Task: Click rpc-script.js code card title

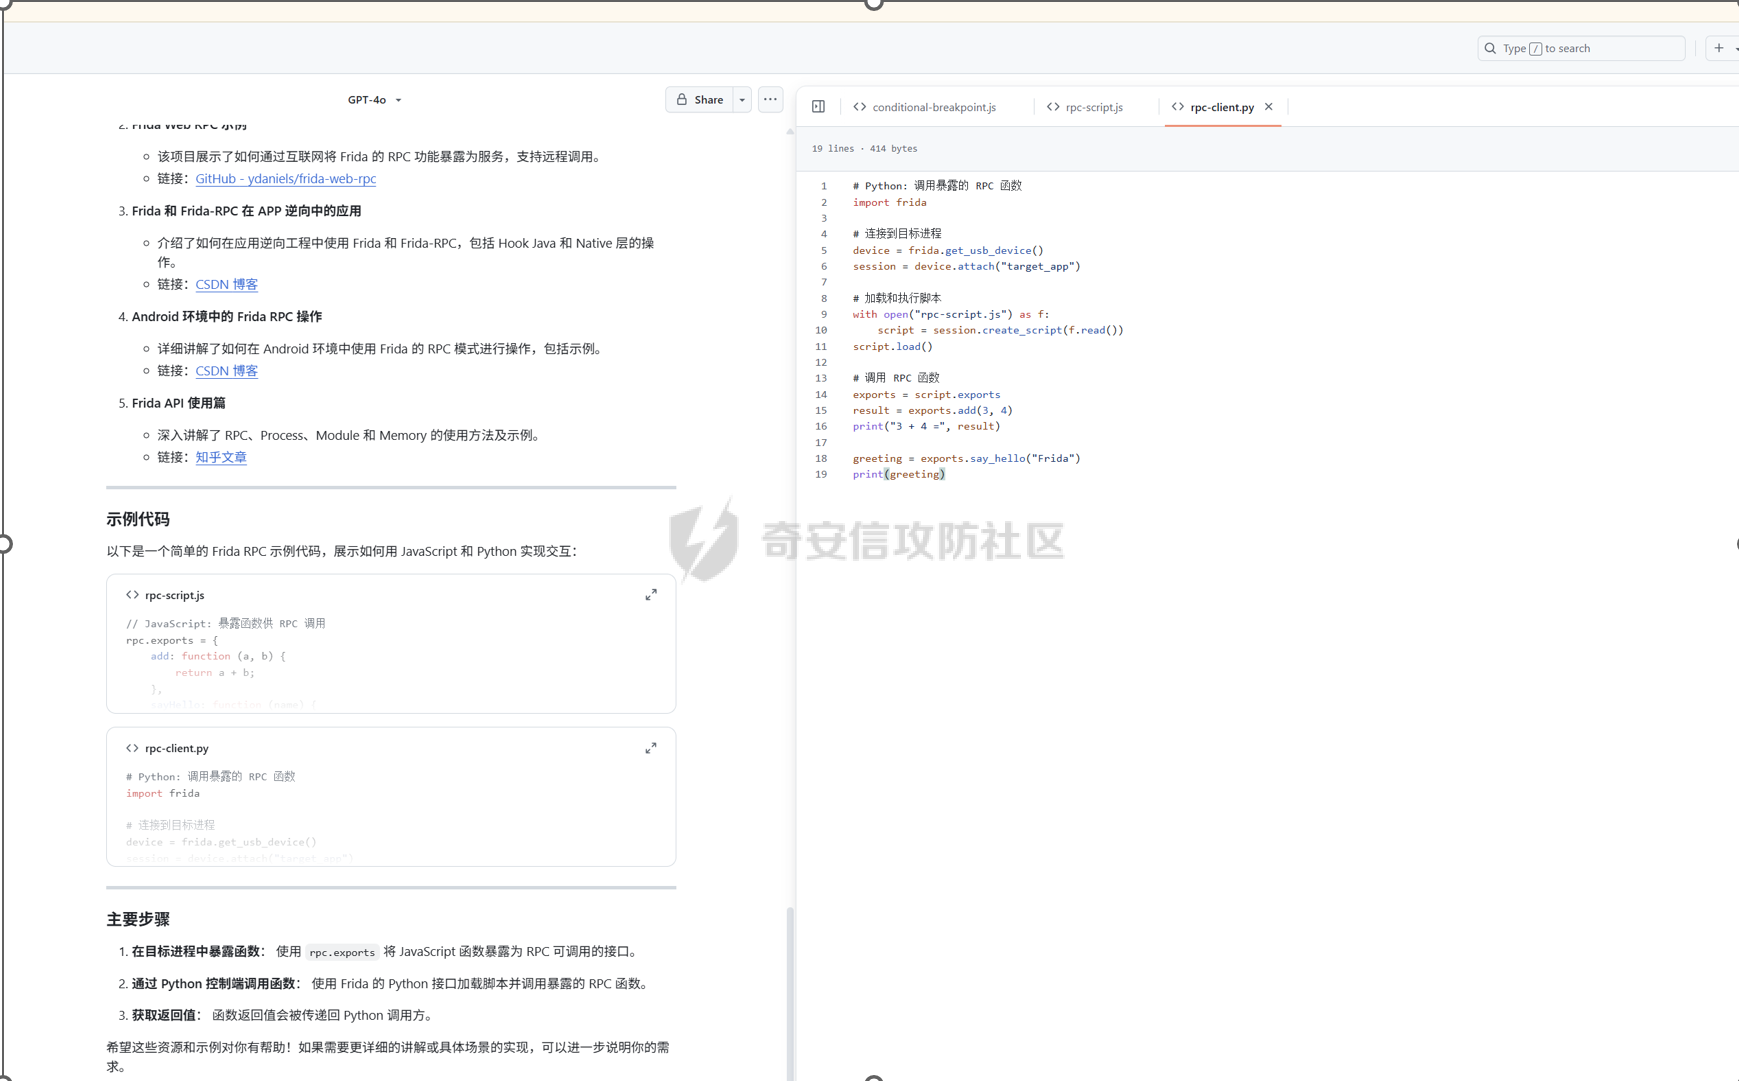Action: 175,595
